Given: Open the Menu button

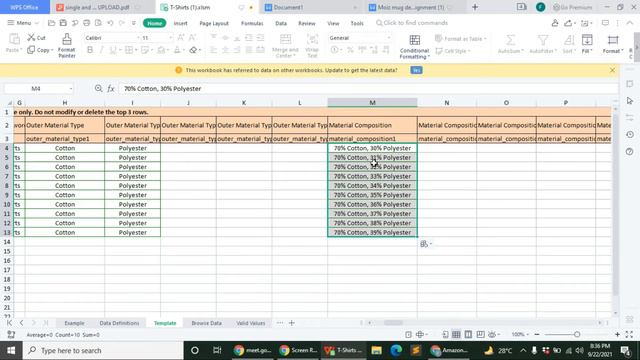Looking at the screenshot, I should (x=22, y=23).
